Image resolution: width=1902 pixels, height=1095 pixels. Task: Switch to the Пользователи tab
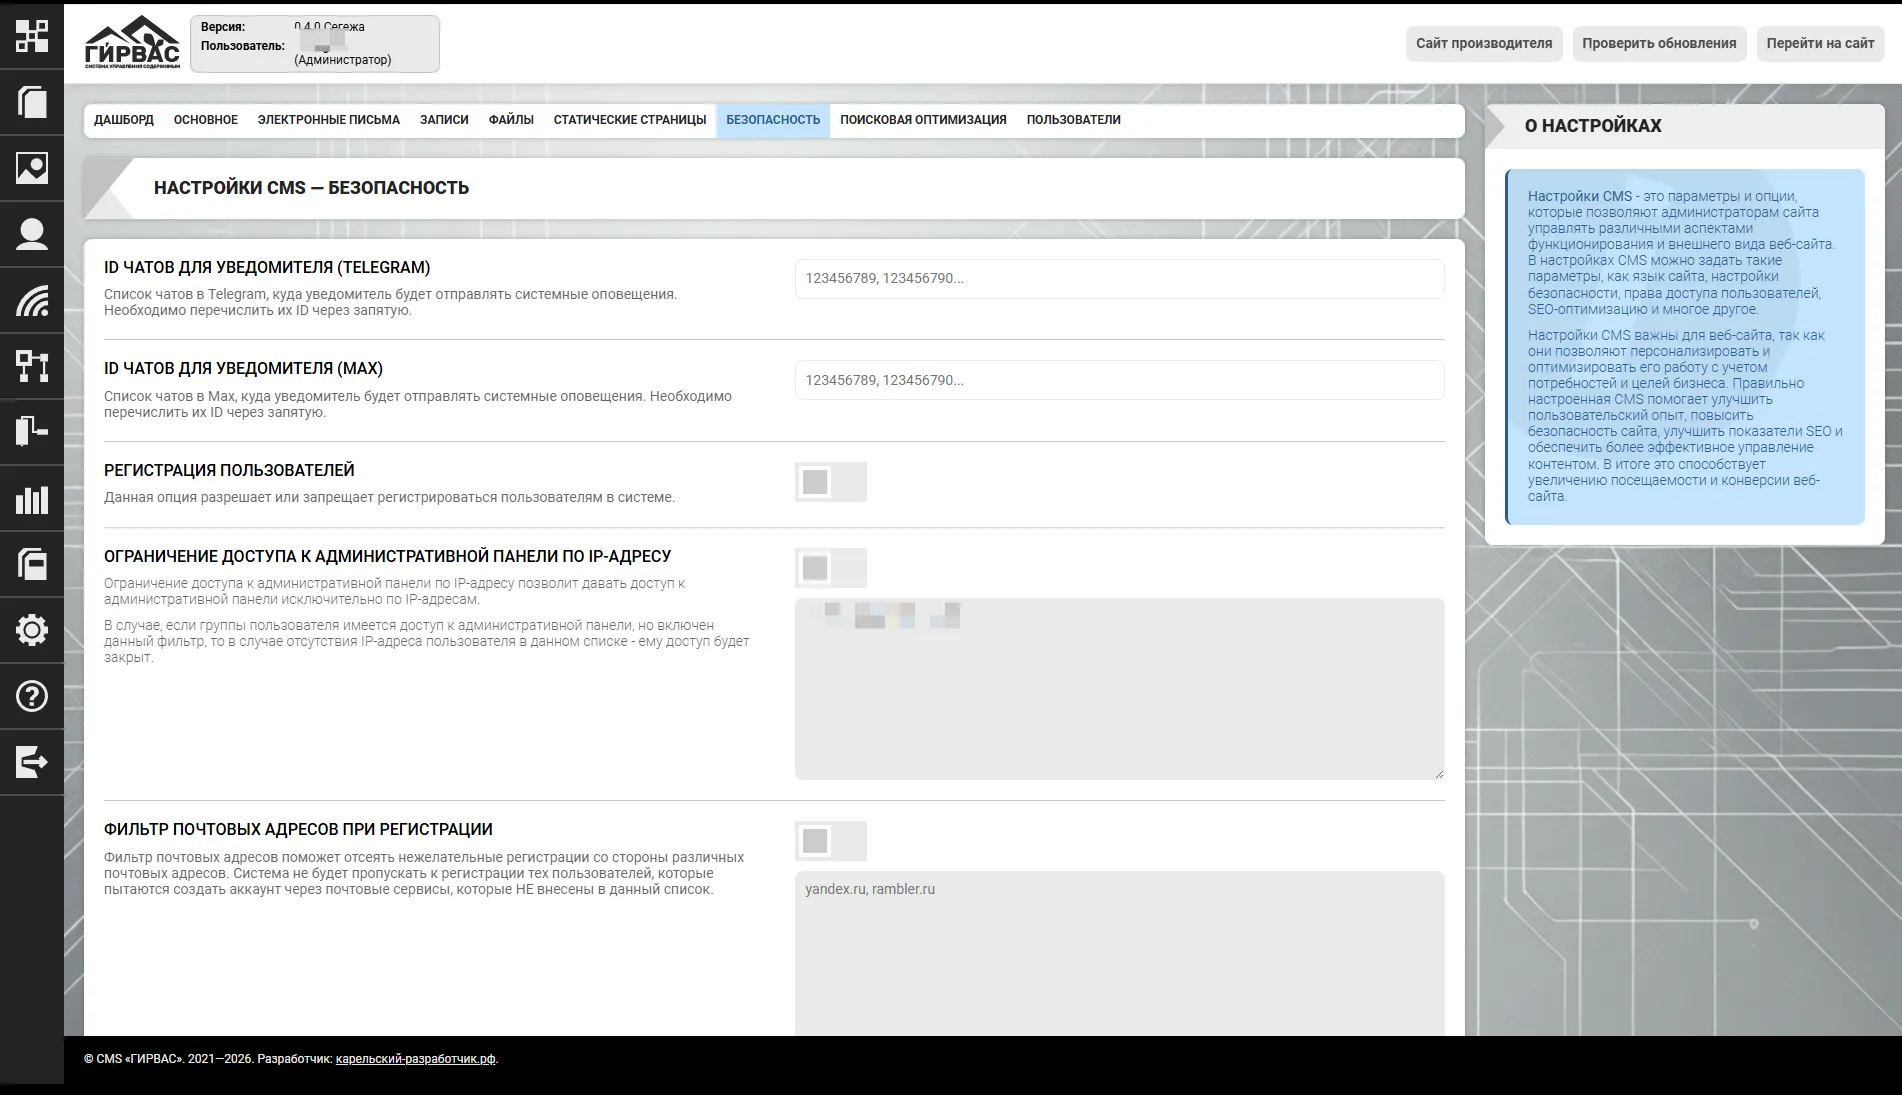[x=1073, y=120]
